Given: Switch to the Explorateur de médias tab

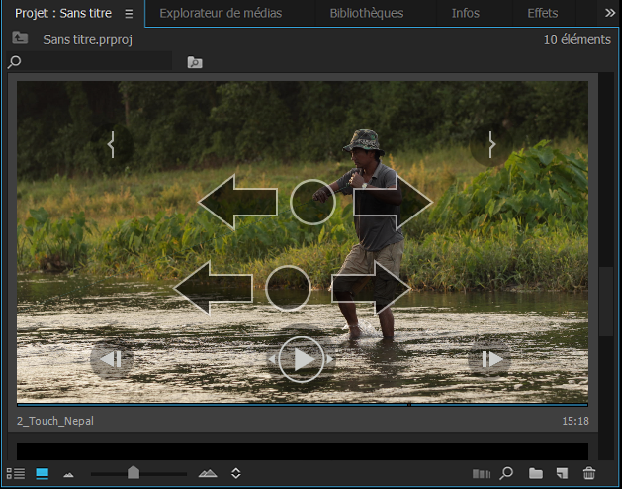Looking at the screenshot, I should click(x=221, y=13).
